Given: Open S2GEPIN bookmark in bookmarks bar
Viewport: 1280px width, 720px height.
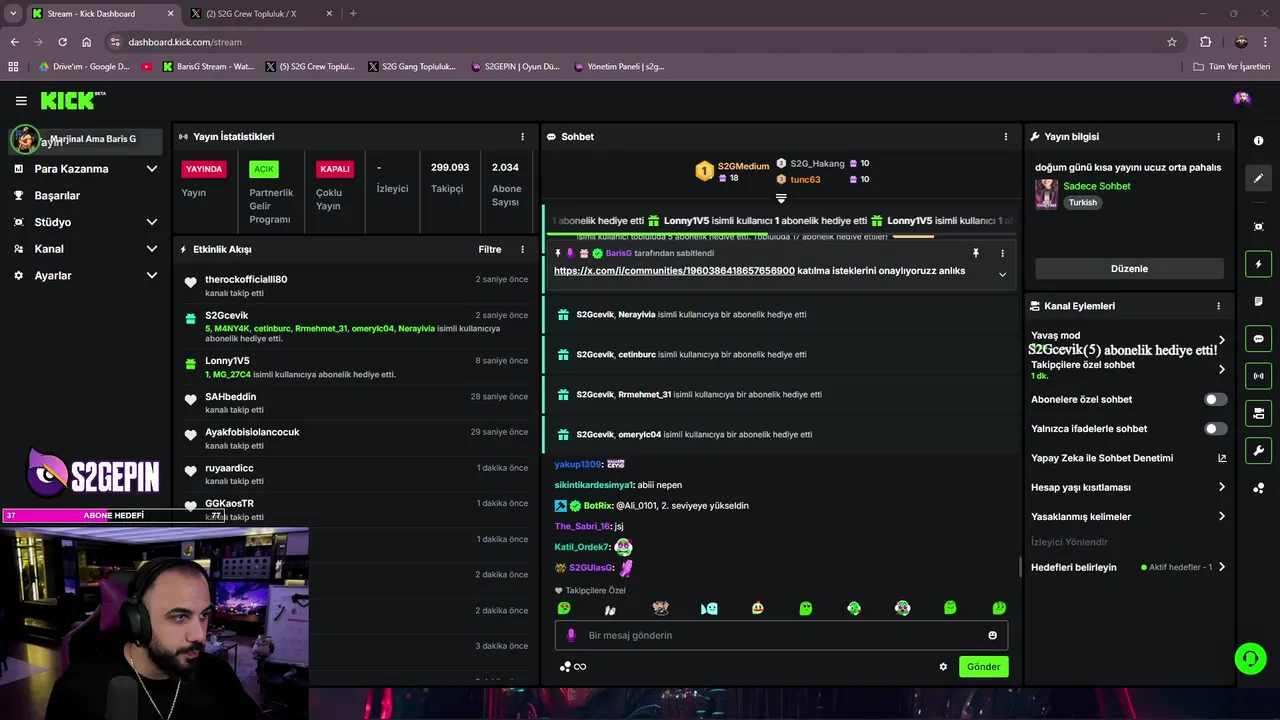Looking at the screenshot, I should (515, 67).
